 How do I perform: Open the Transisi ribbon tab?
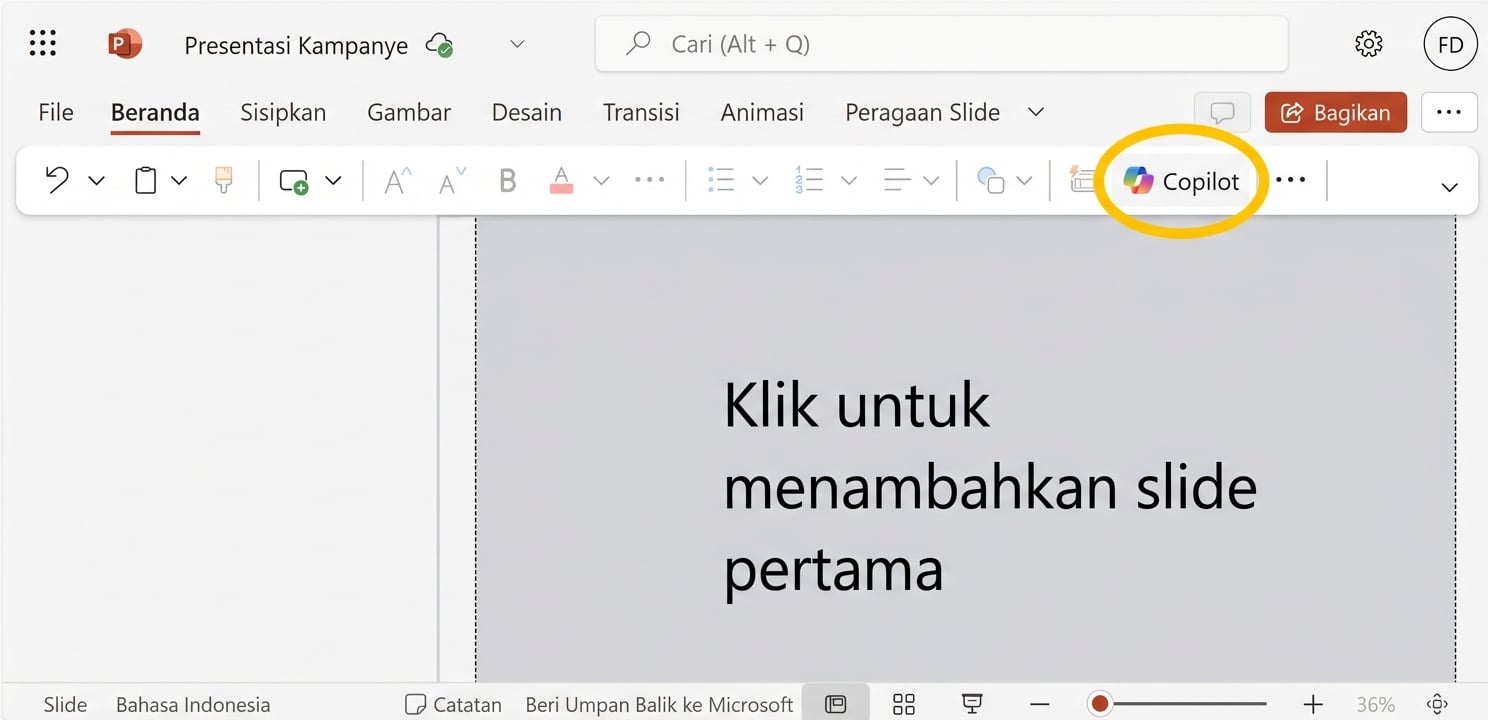(x=641, y=112)
